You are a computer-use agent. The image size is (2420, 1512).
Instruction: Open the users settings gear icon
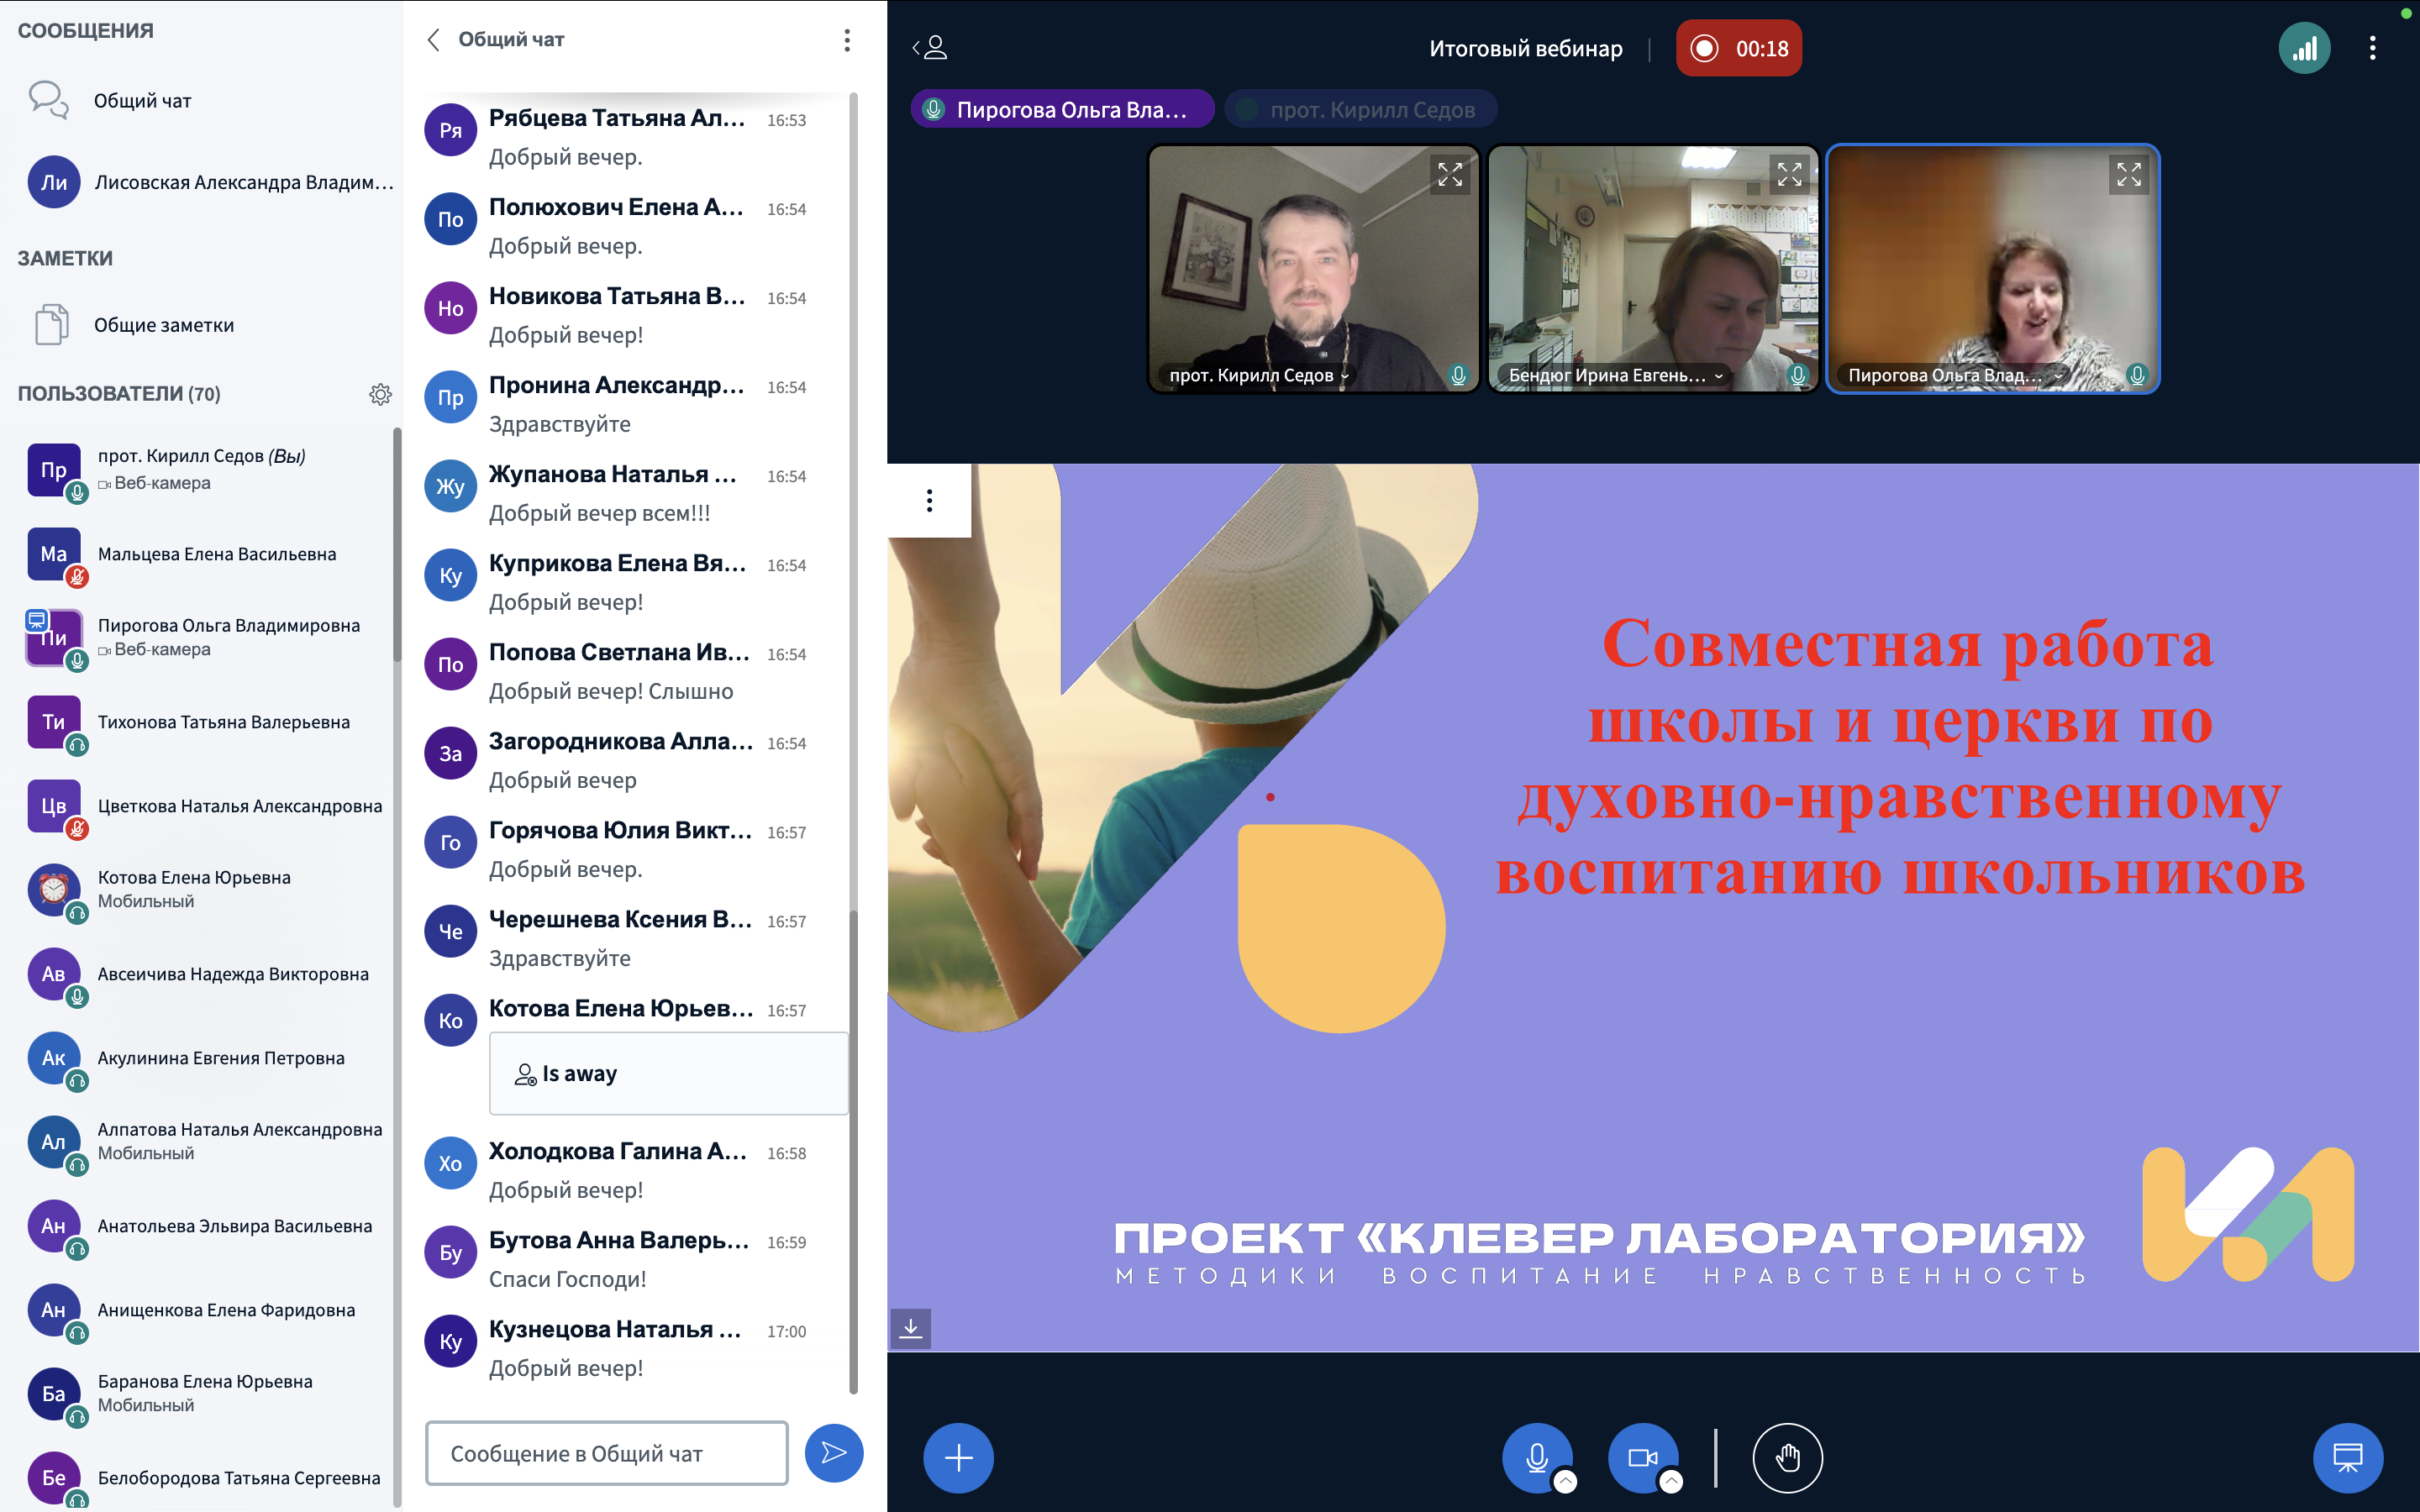[x=380, y=394]
